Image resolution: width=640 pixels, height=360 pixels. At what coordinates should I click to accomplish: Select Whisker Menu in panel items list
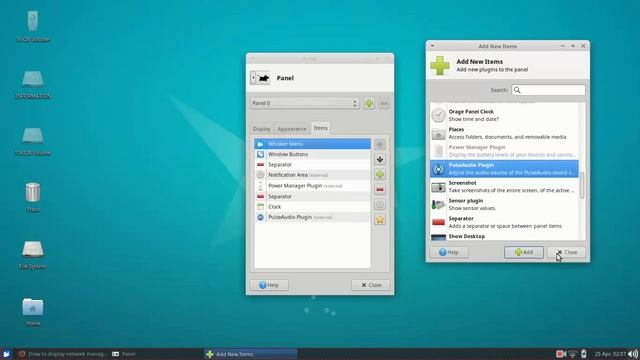312,144
